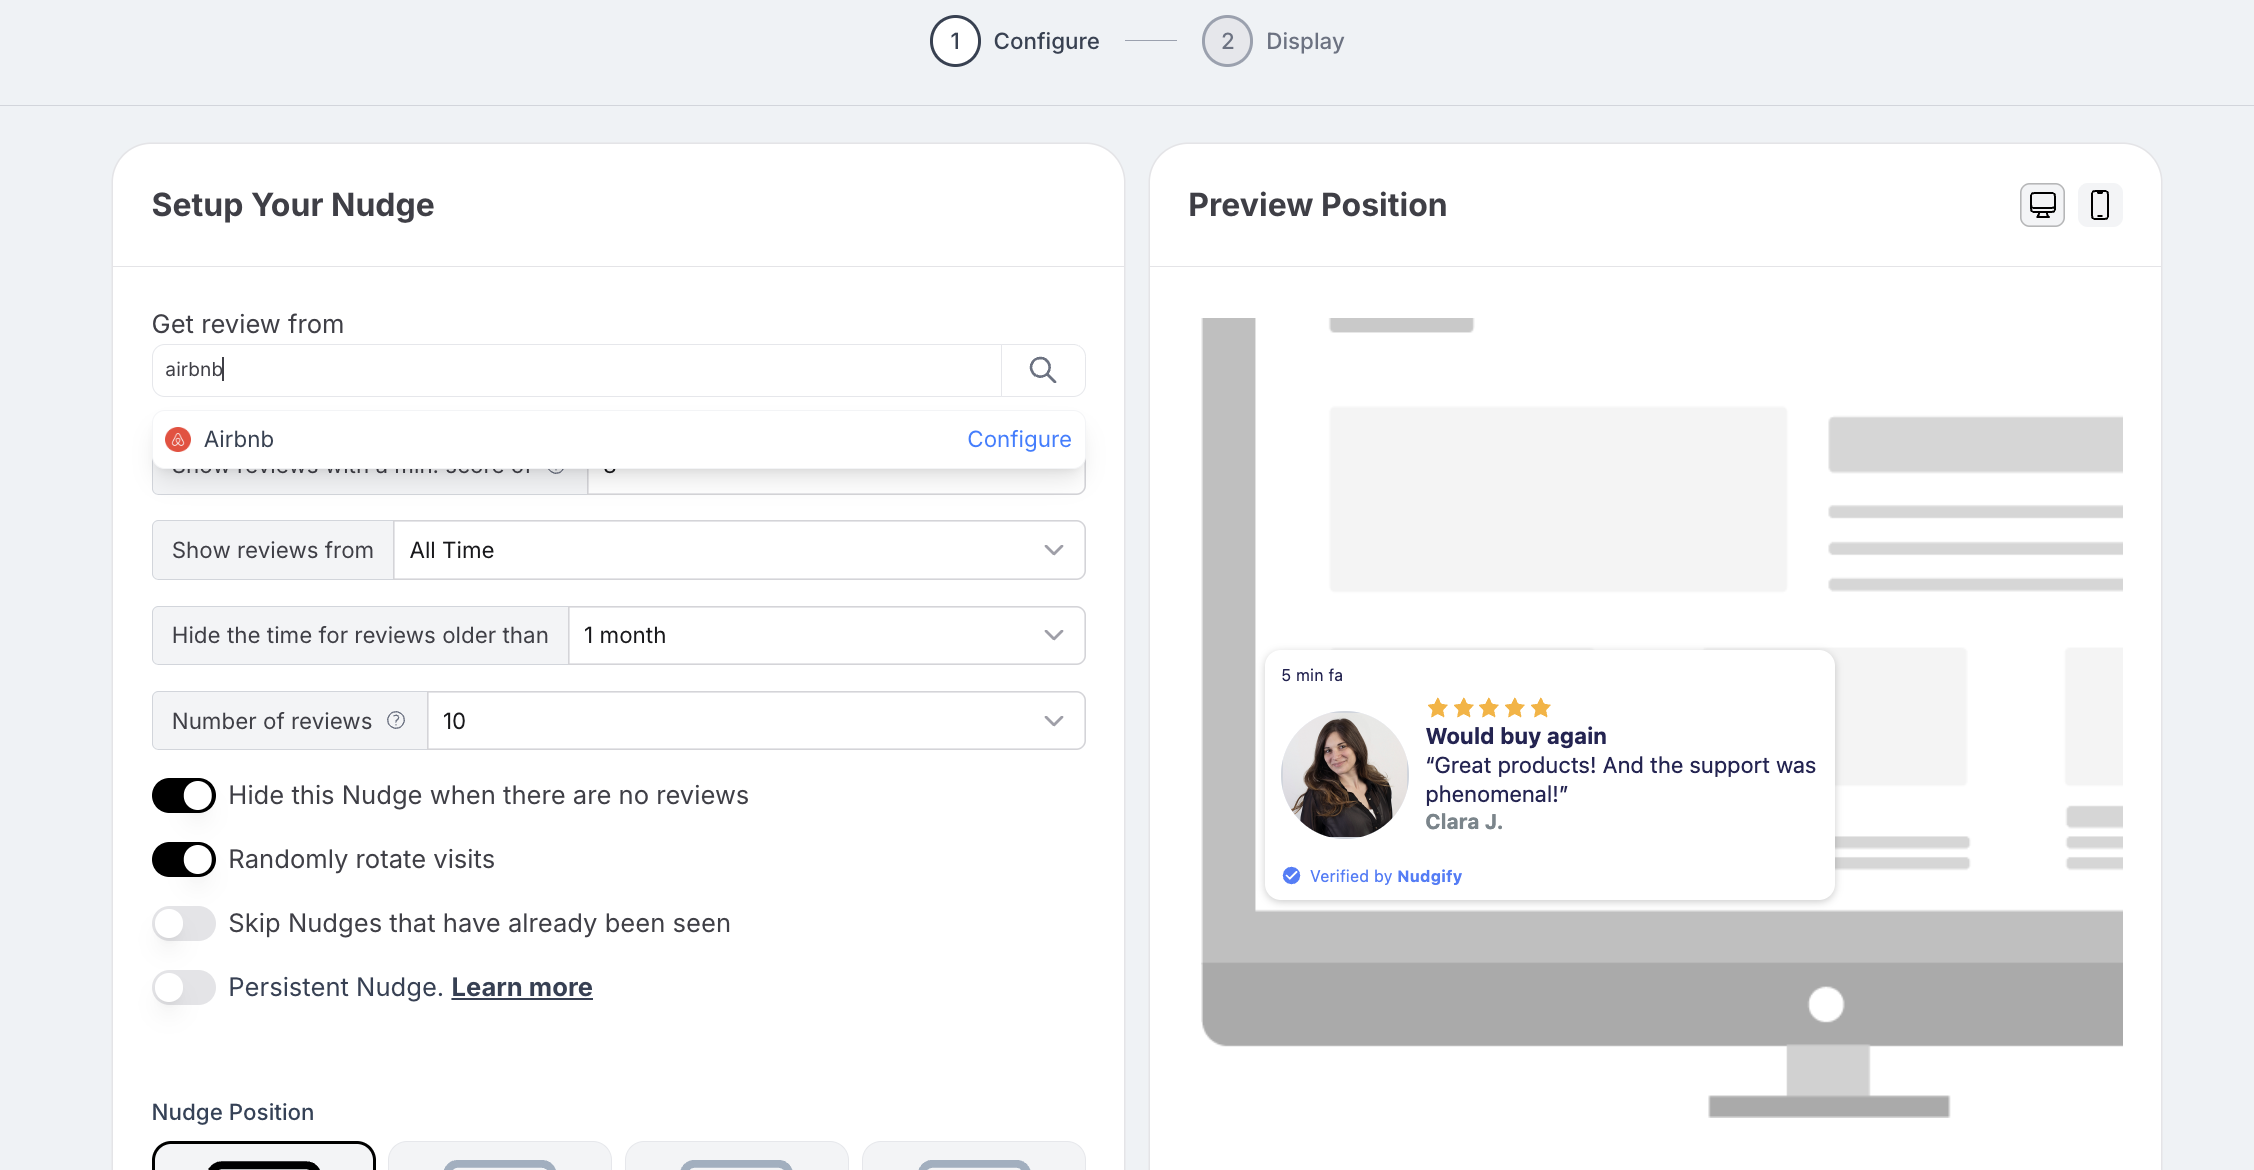Click the five star rating in preview
Image resolution: width=2254 pixels, height=1170 pixels.
click(1488, 708)
